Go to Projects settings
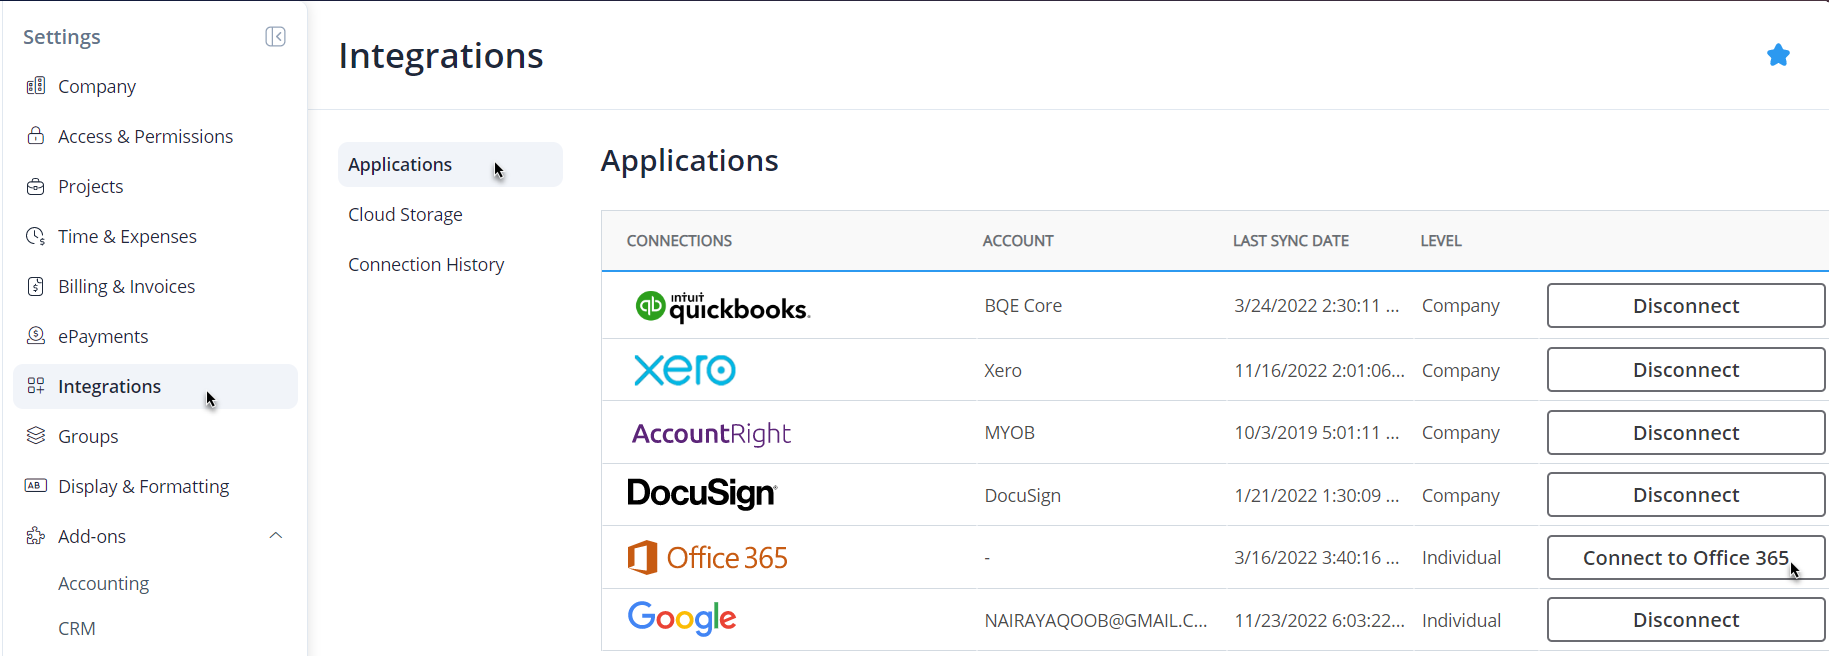 (90, 187)
